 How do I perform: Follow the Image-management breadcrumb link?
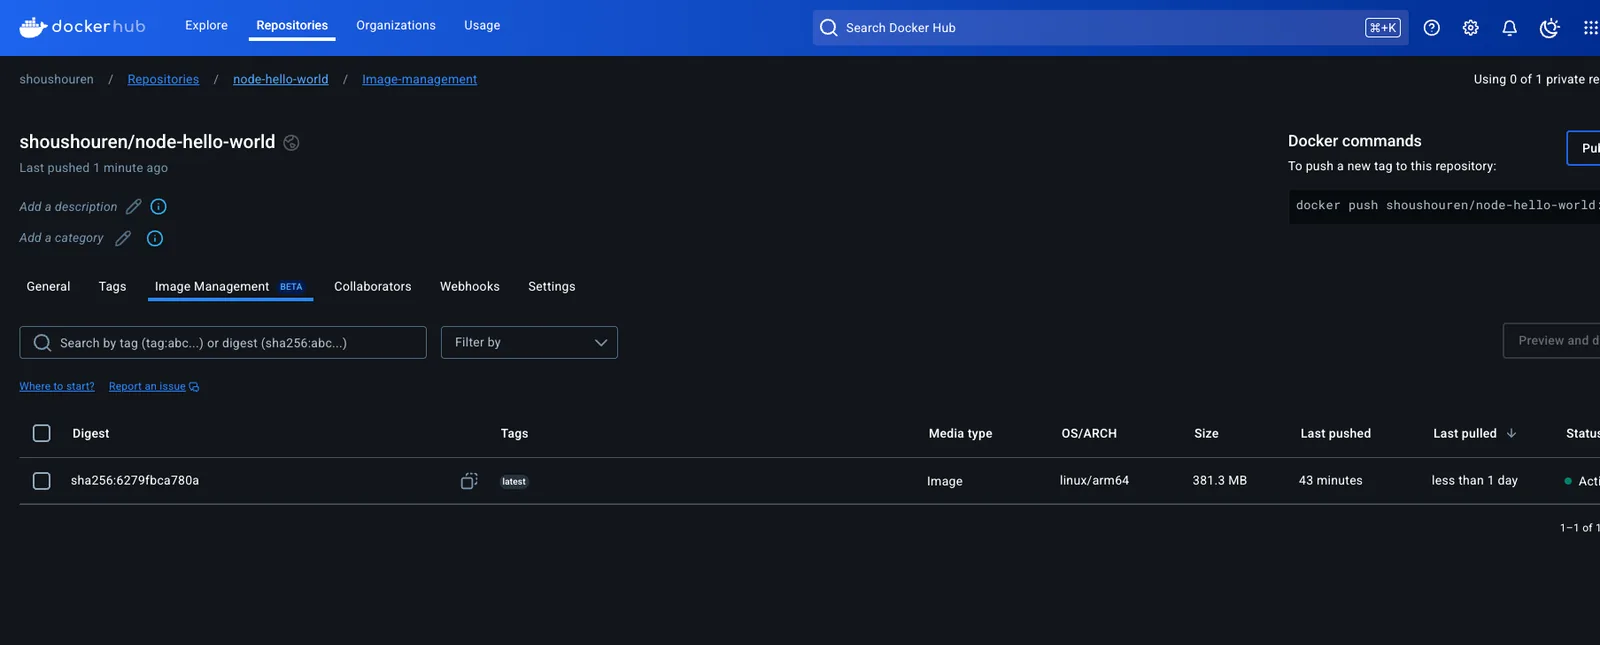click(420, 79)
